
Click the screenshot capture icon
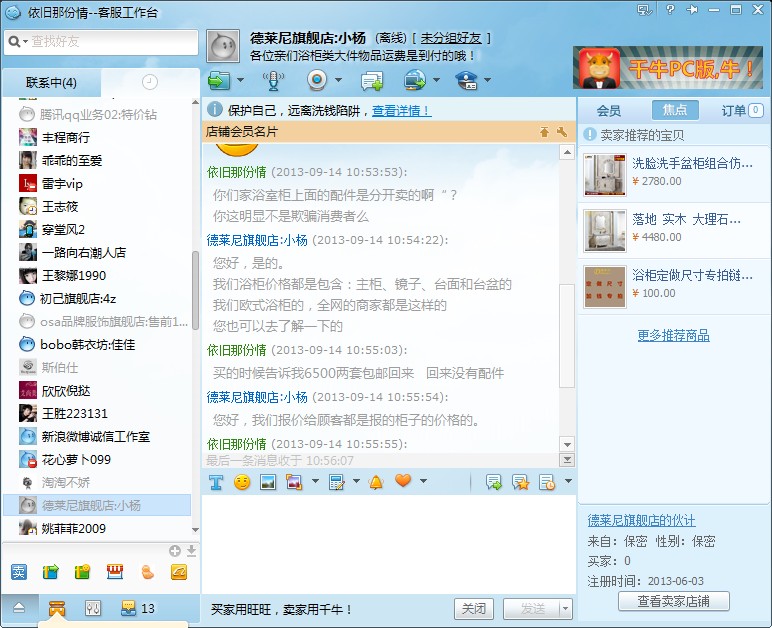tap(294, 482)
